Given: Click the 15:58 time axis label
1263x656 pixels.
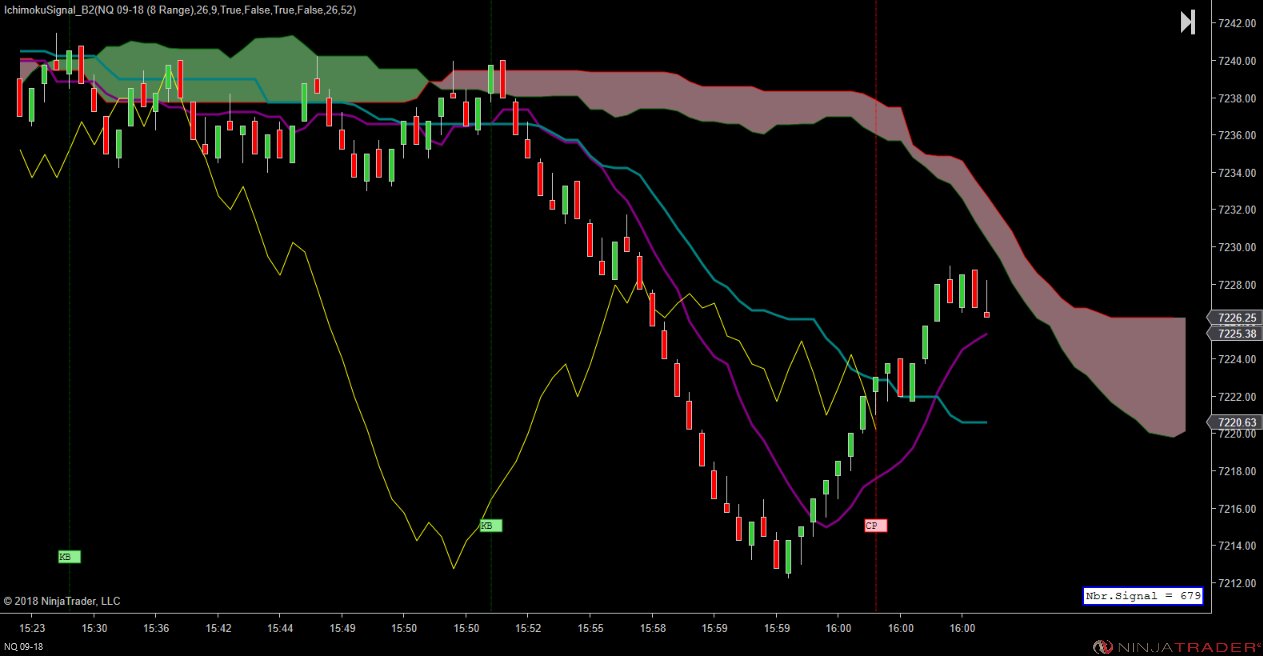Looking at the screenshot, I should click(652, 628).
